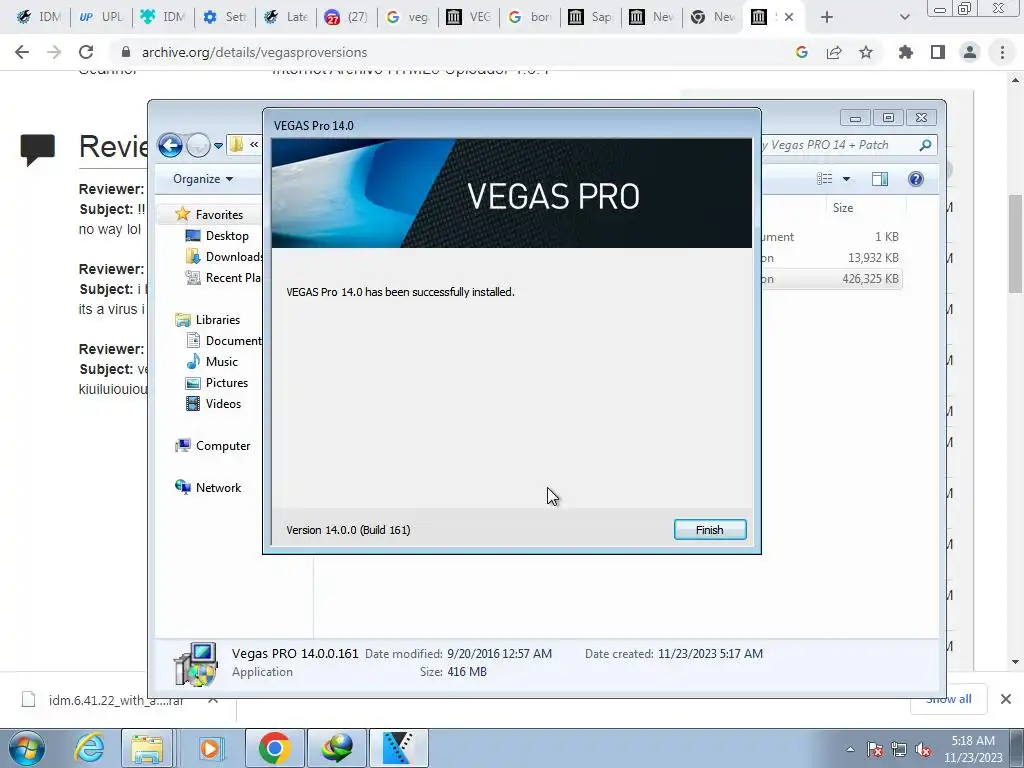Open Videos library in sidebar
This screenshot has height=768, width=1024.
(214, 404)
